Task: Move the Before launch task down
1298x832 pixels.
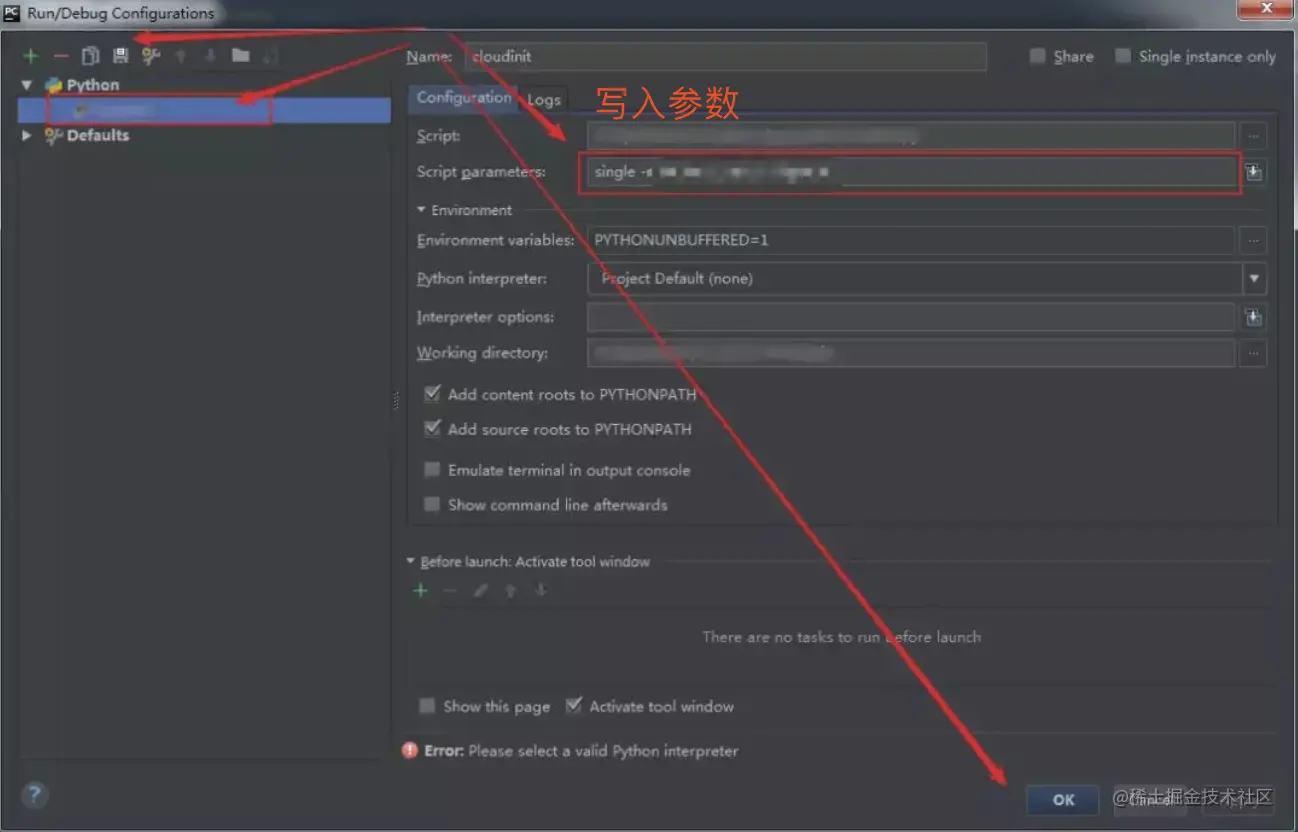Action: point(540,591)
